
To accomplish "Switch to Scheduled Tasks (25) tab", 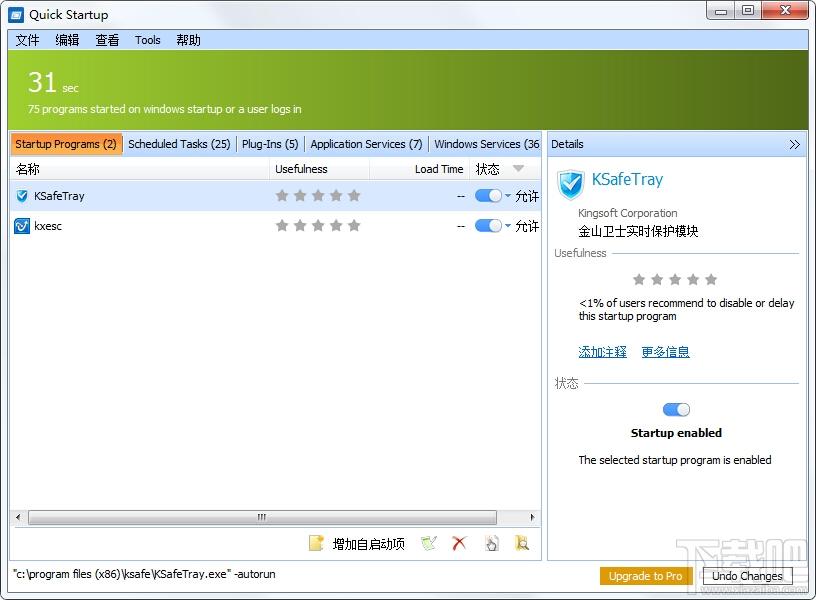I will (x=179, y=144).
